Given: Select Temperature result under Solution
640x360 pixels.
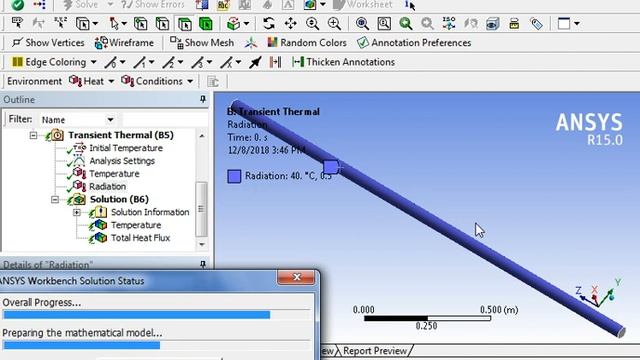Looking at the screenshot, I should 136,225.
